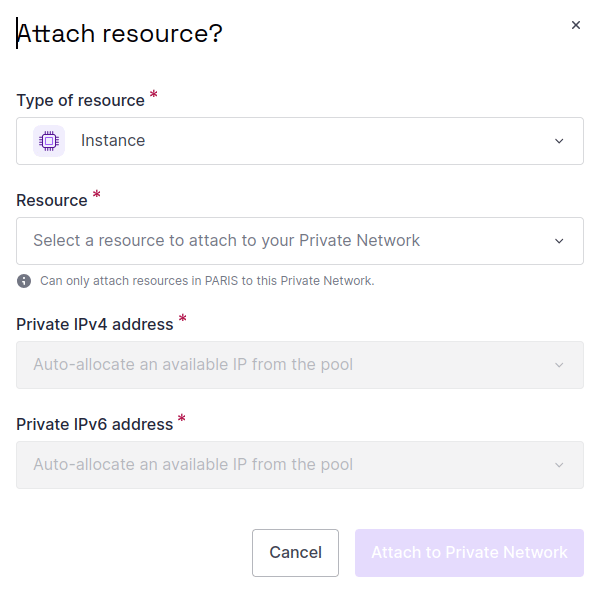Screen dimensions: 597x591
Task: Click the info icon beside PARIS notice
Action: pos(24,281)
